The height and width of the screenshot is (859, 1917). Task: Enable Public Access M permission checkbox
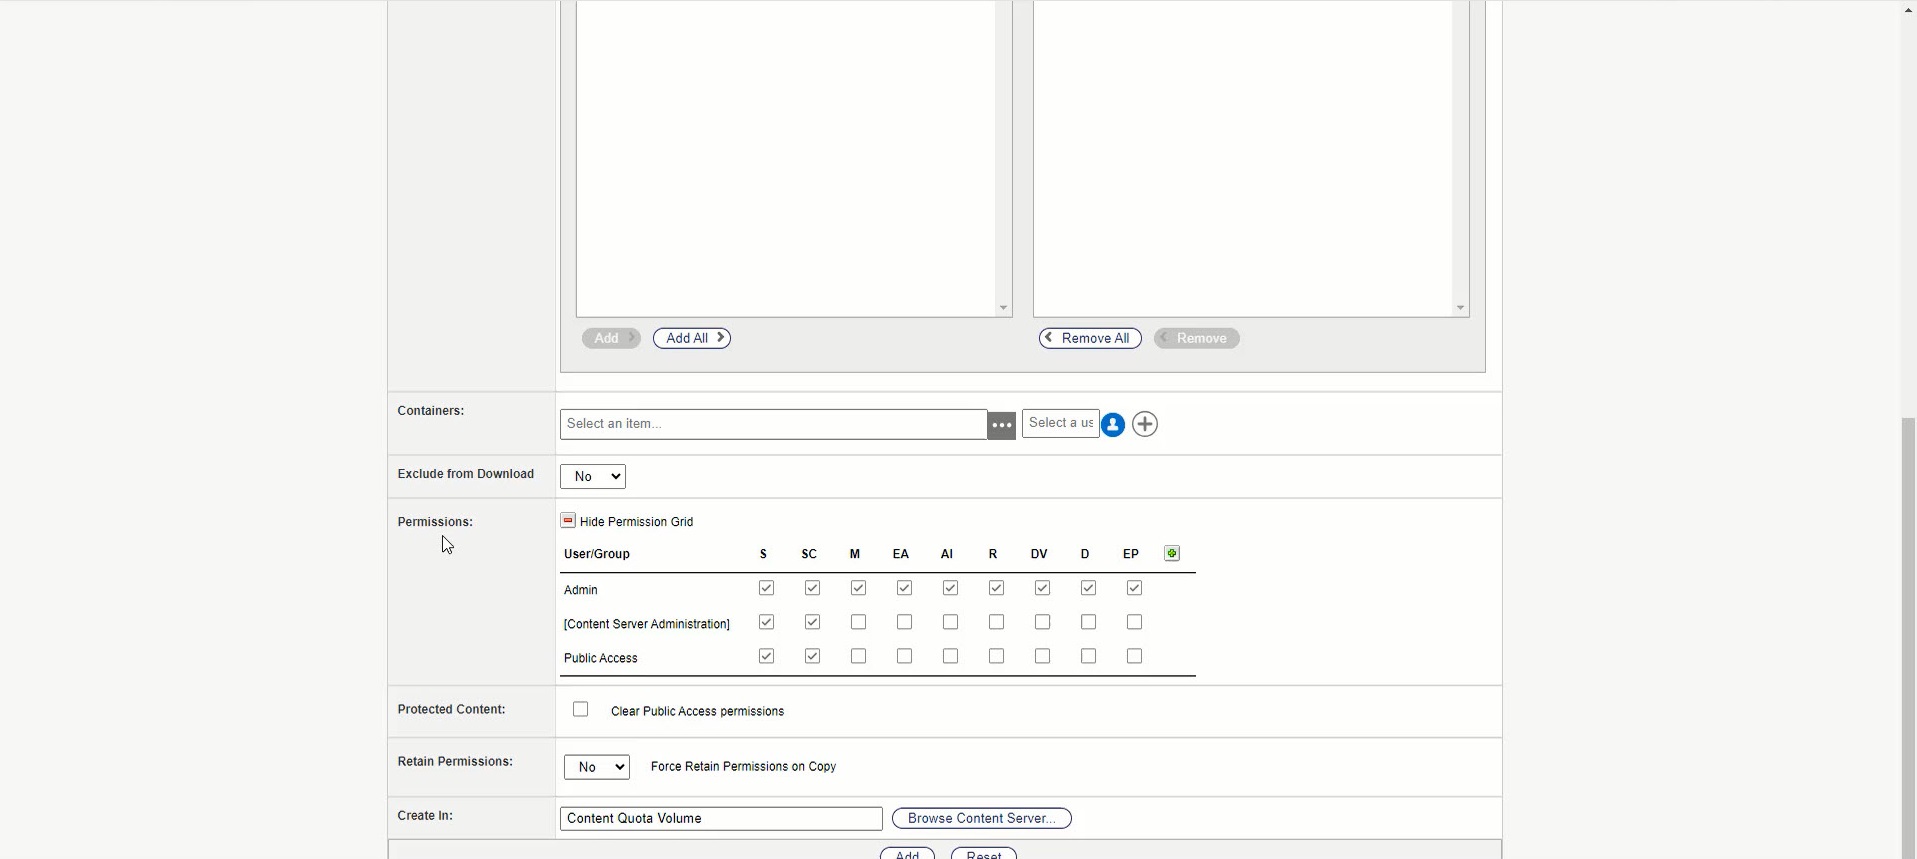[x=858, y=657]
